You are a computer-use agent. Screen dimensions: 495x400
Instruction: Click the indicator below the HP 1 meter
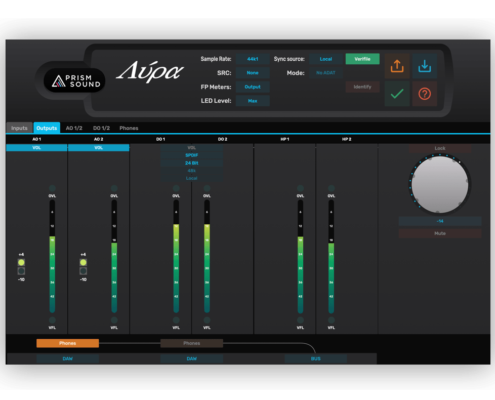click(x=300, y=320)
